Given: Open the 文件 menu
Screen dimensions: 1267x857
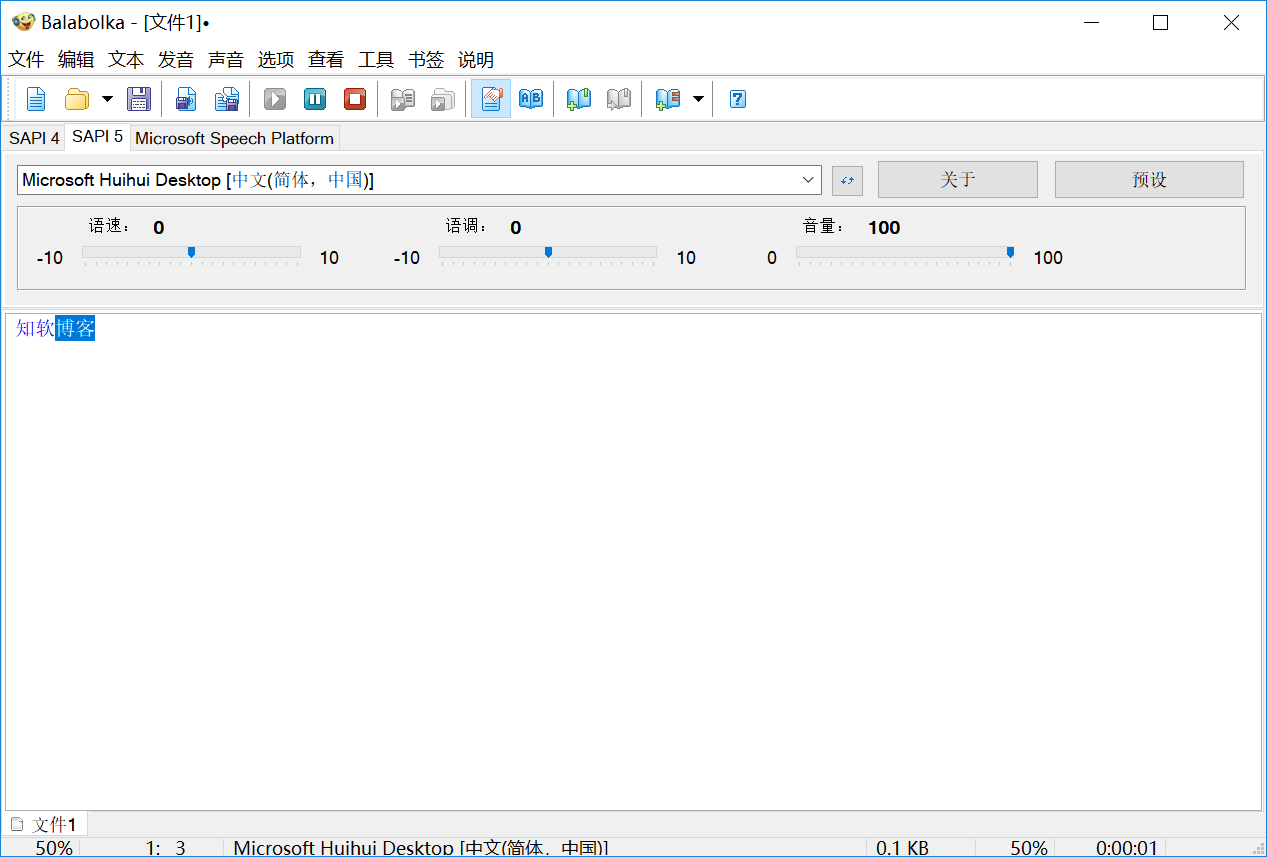Looking at the screenshot, I should tap(26, 60).
